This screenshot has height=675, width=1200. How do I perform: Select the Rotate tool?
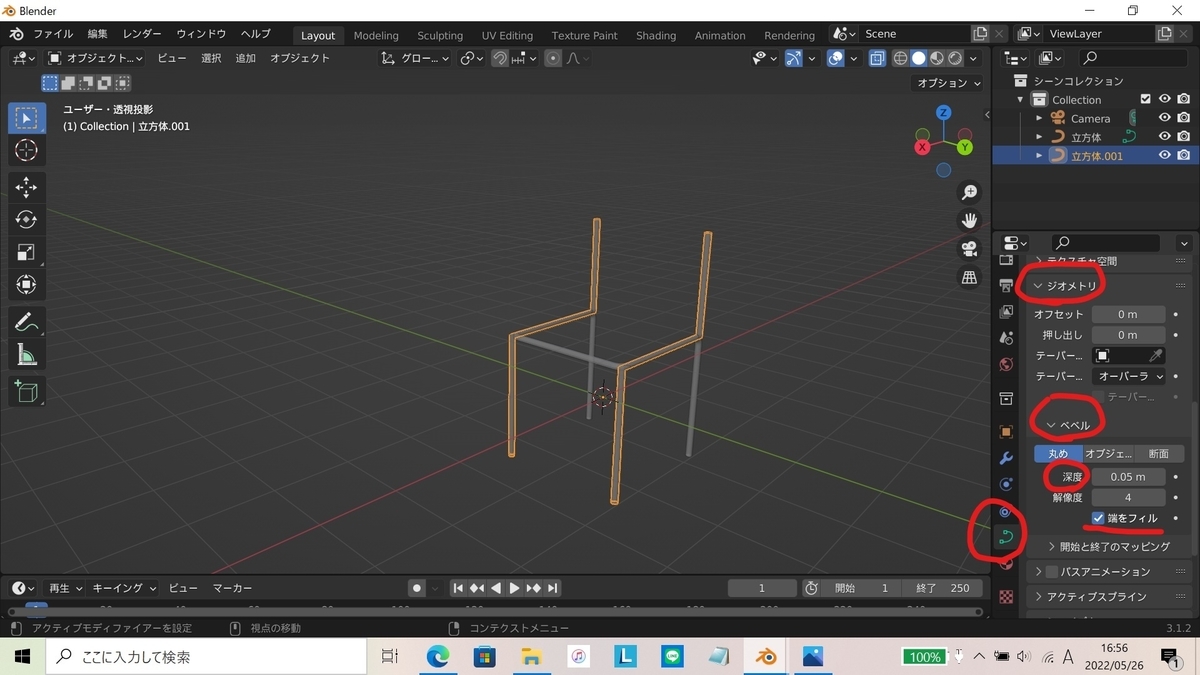[27, 219]
